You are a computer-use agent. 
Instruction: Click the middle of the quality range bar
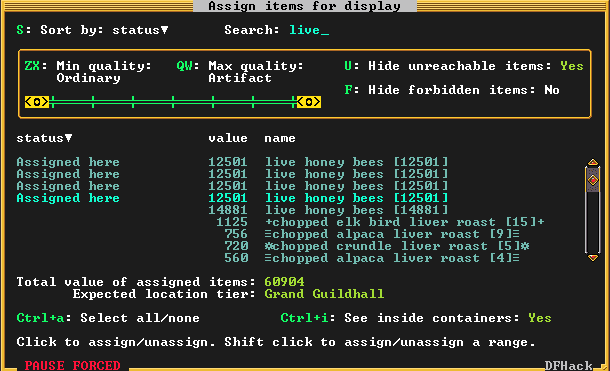click(173, 102)
